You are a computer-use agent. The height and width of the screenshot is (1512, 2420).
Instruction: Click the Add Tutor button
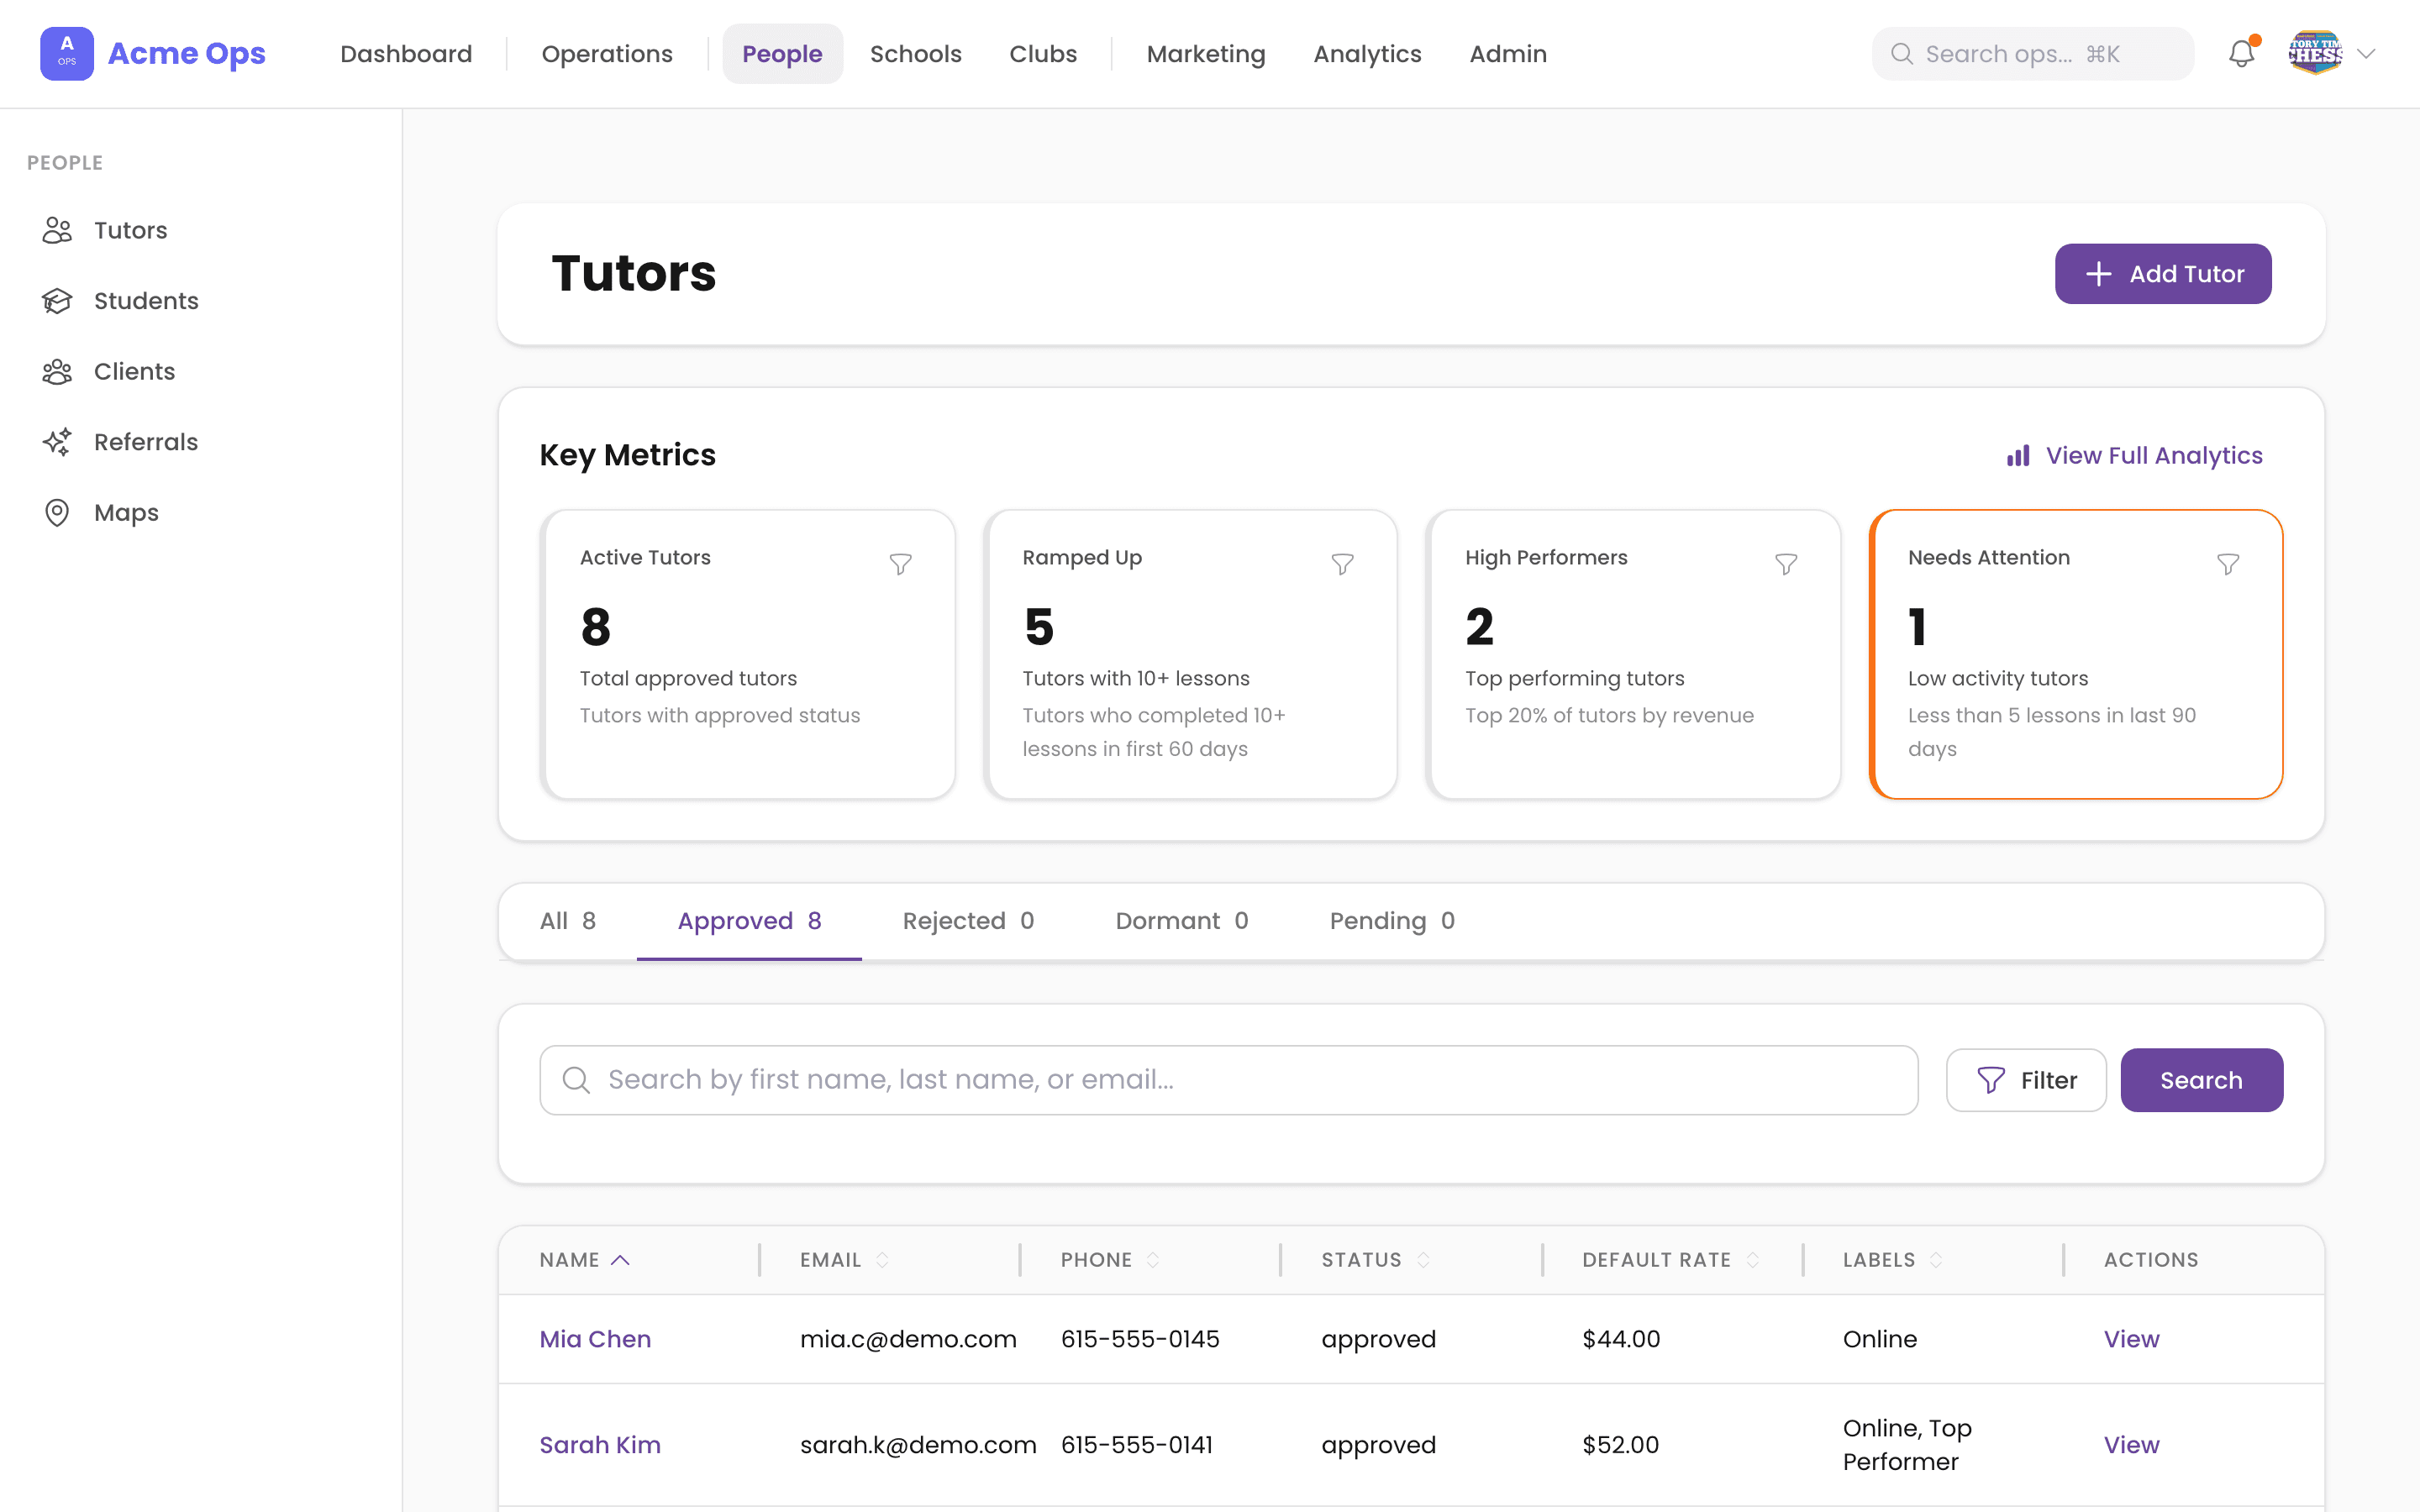coord(2163,274)
